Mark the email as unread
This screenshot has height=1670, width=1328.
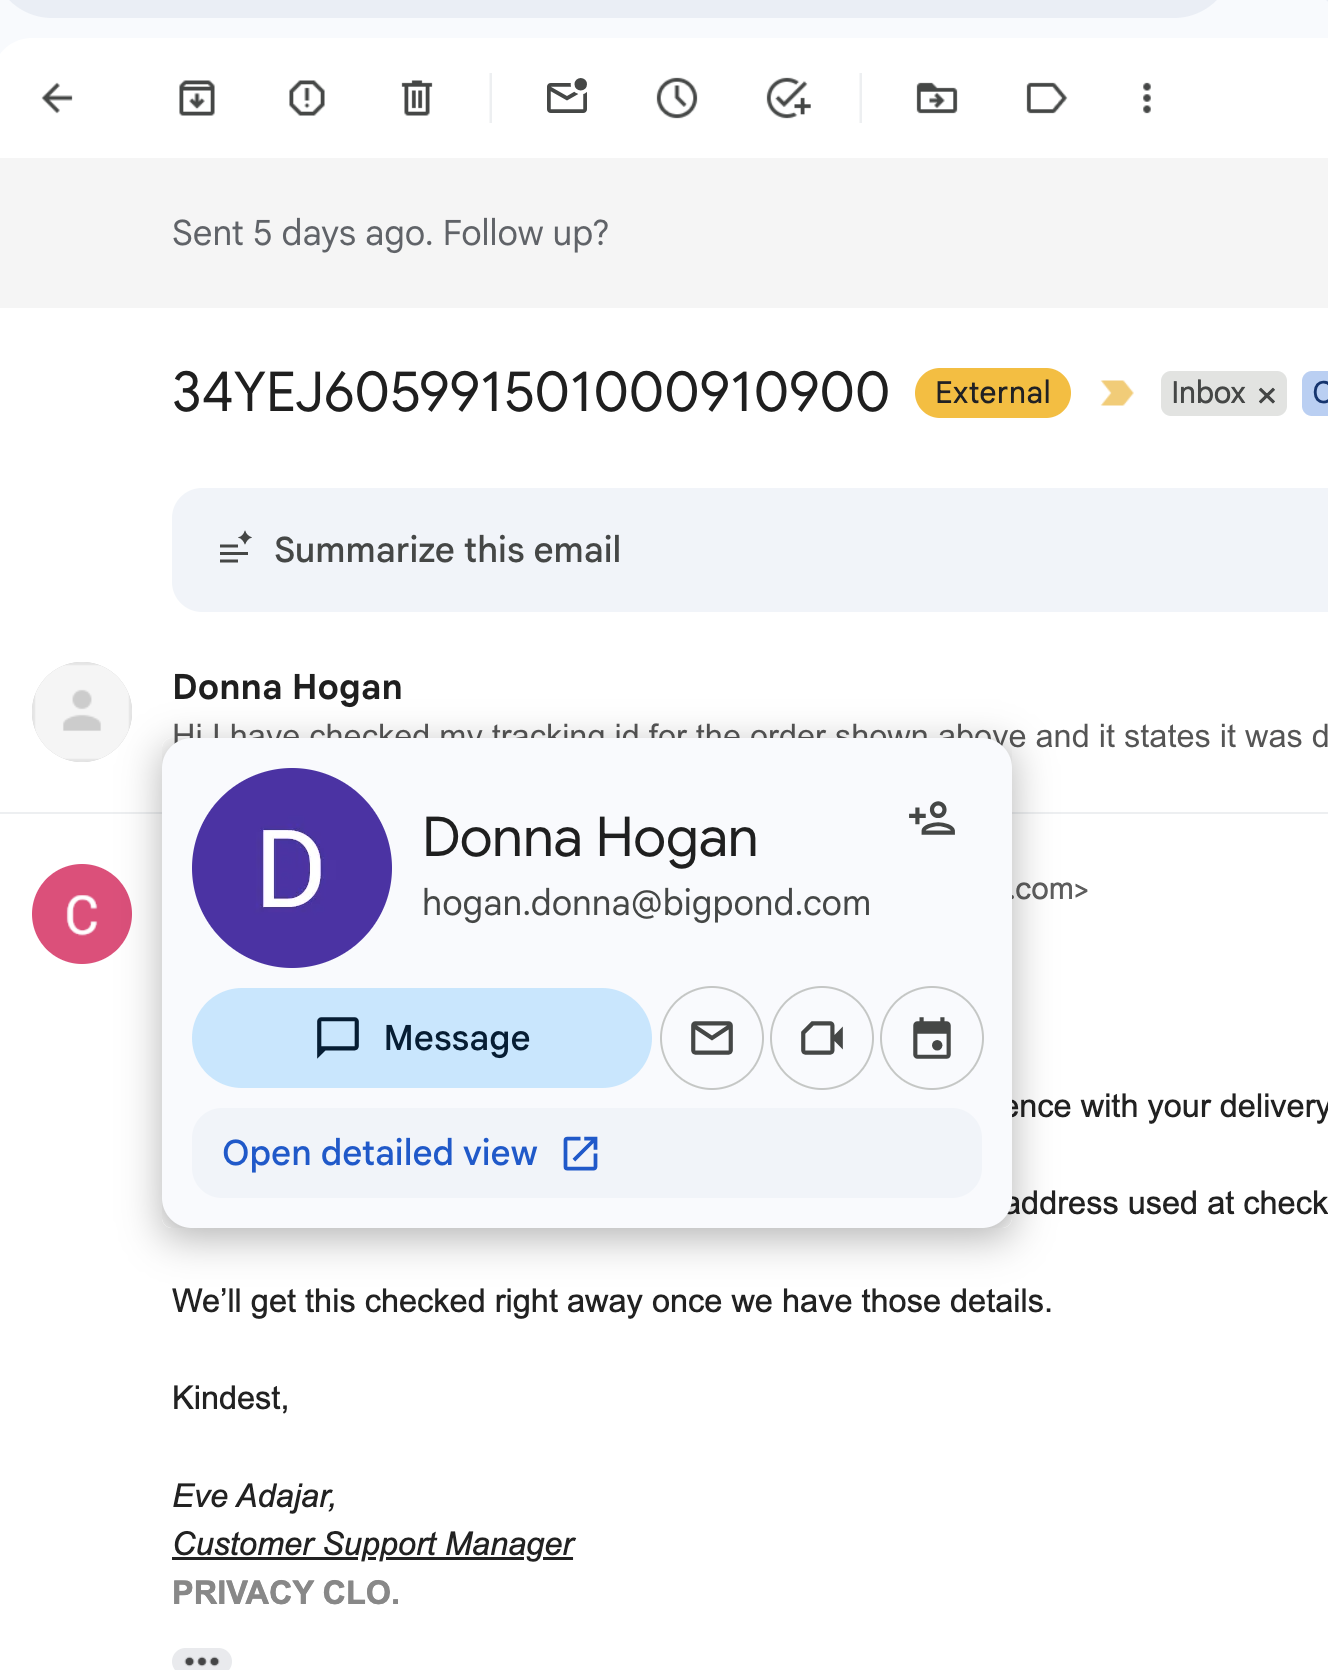[x=567, y=97]
